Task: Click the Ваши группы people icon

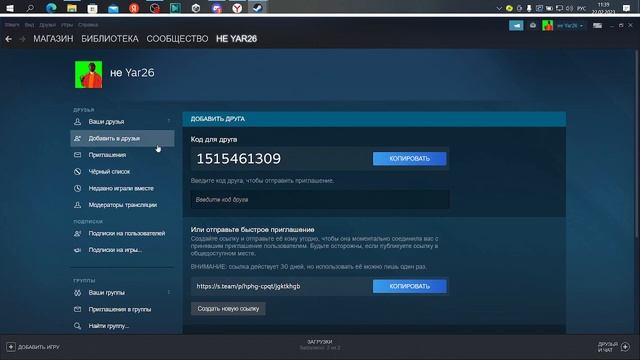Action: point(78,293)
